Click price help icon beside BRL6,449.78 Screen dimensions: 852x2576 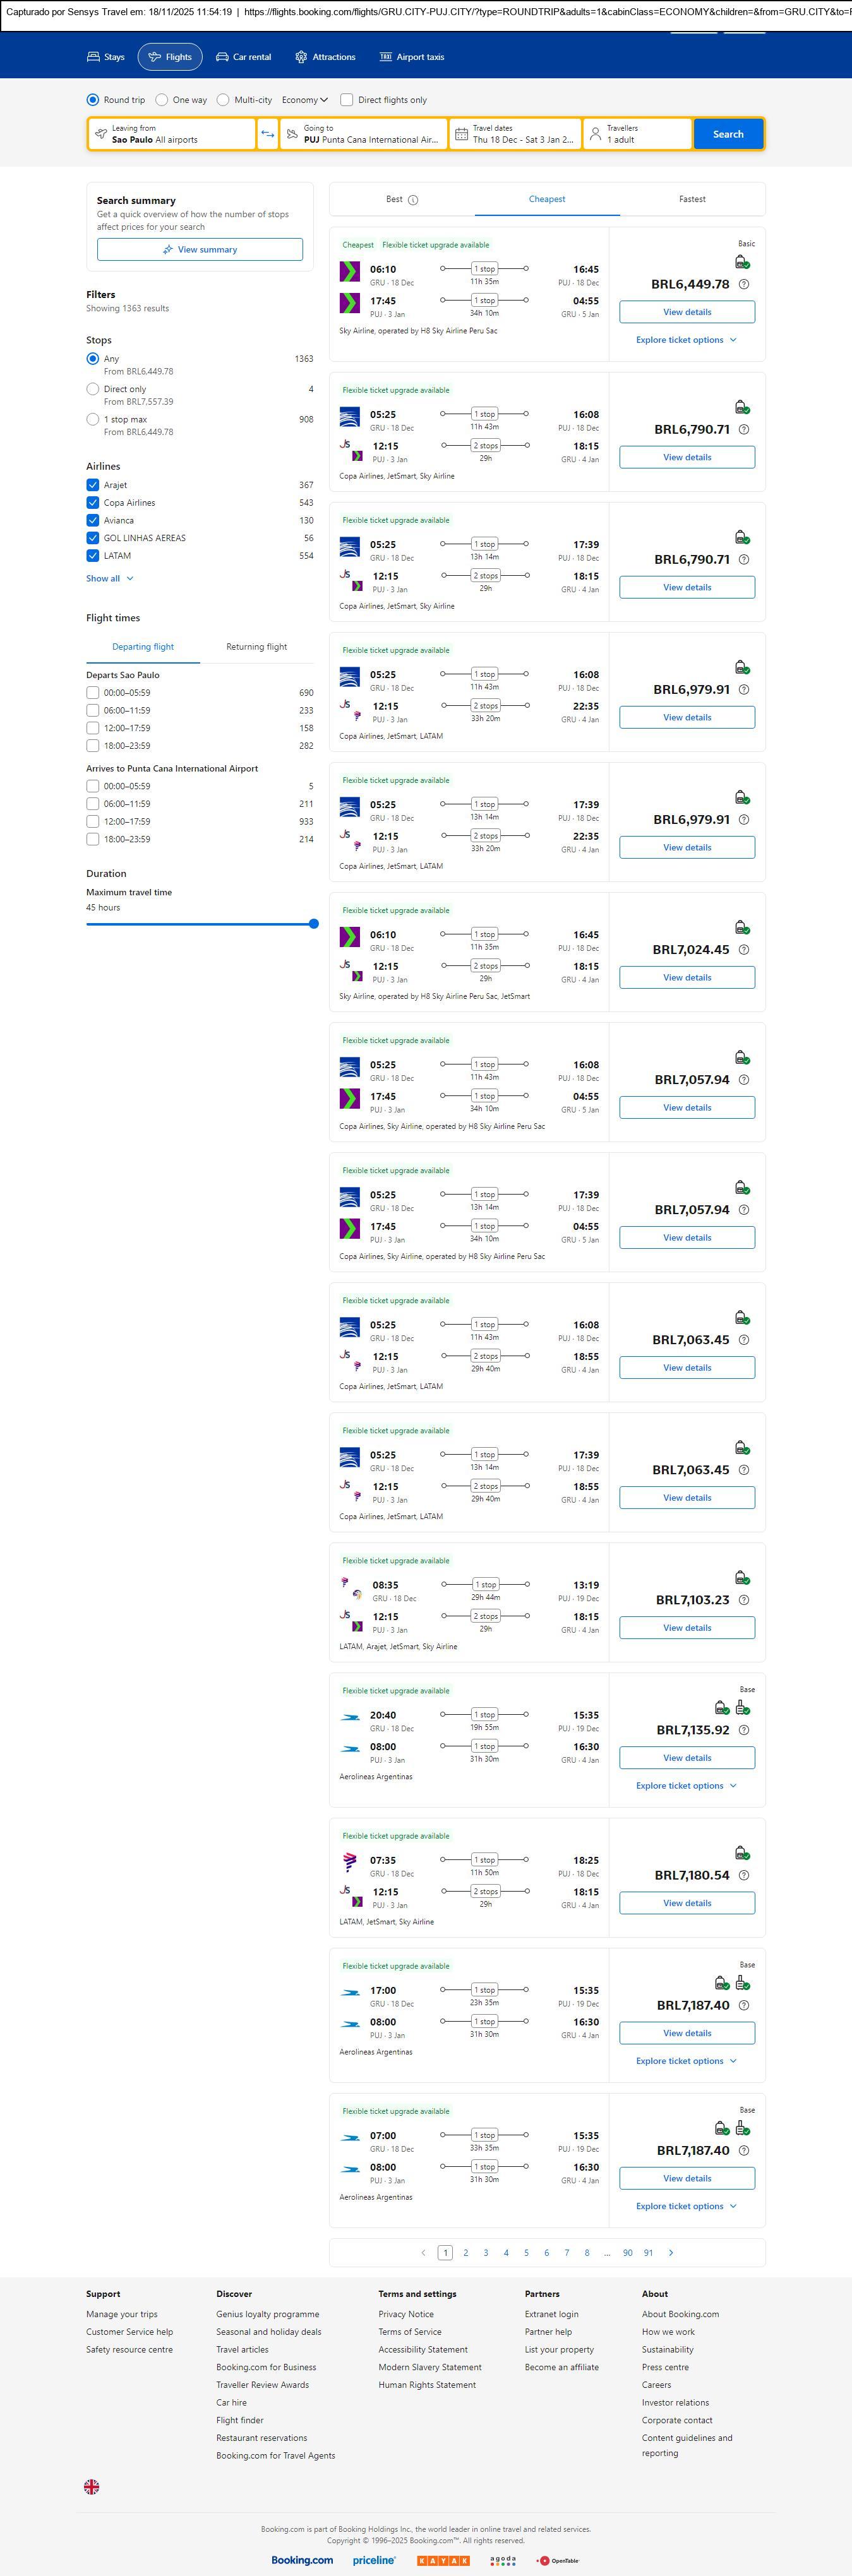click(x=743, y=284)
